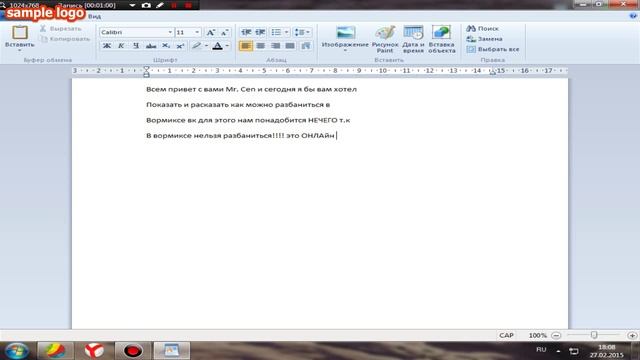Screen dimensions: 640x360
Task: Toggle bold formatting (Ж)
Action: [107, 46]
